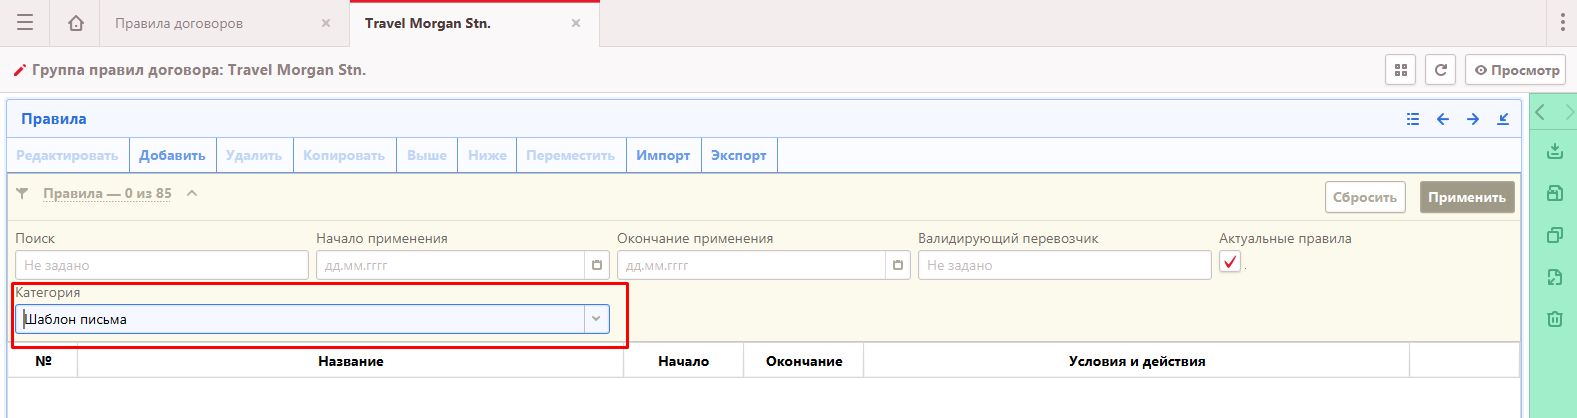Click the Просмотр button
Screen dimensions: 1577x418
[x=1516, y=70]
